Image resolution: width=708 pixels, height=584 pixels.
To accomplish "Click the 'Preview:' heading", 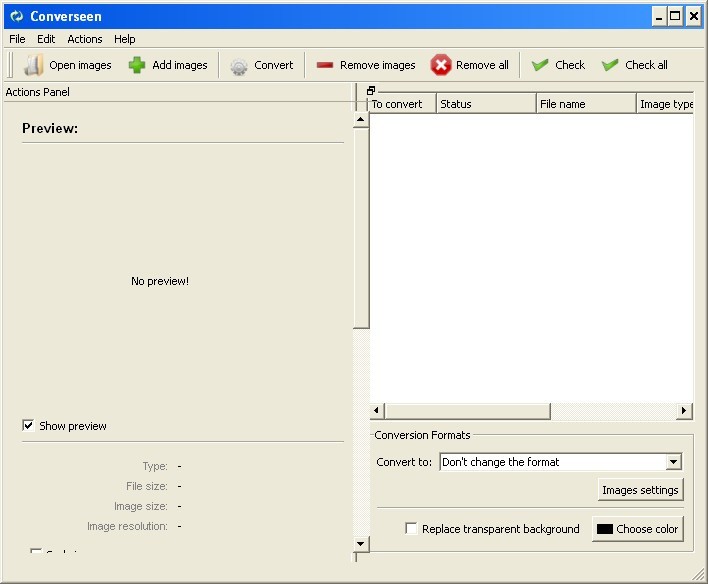I will 50,128.
